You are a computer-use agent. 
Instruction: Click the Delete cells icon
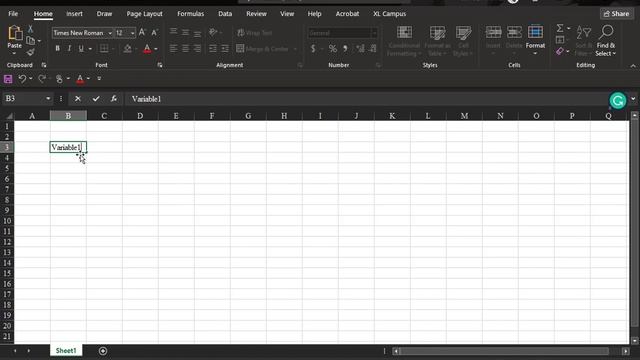coord(514,33)
